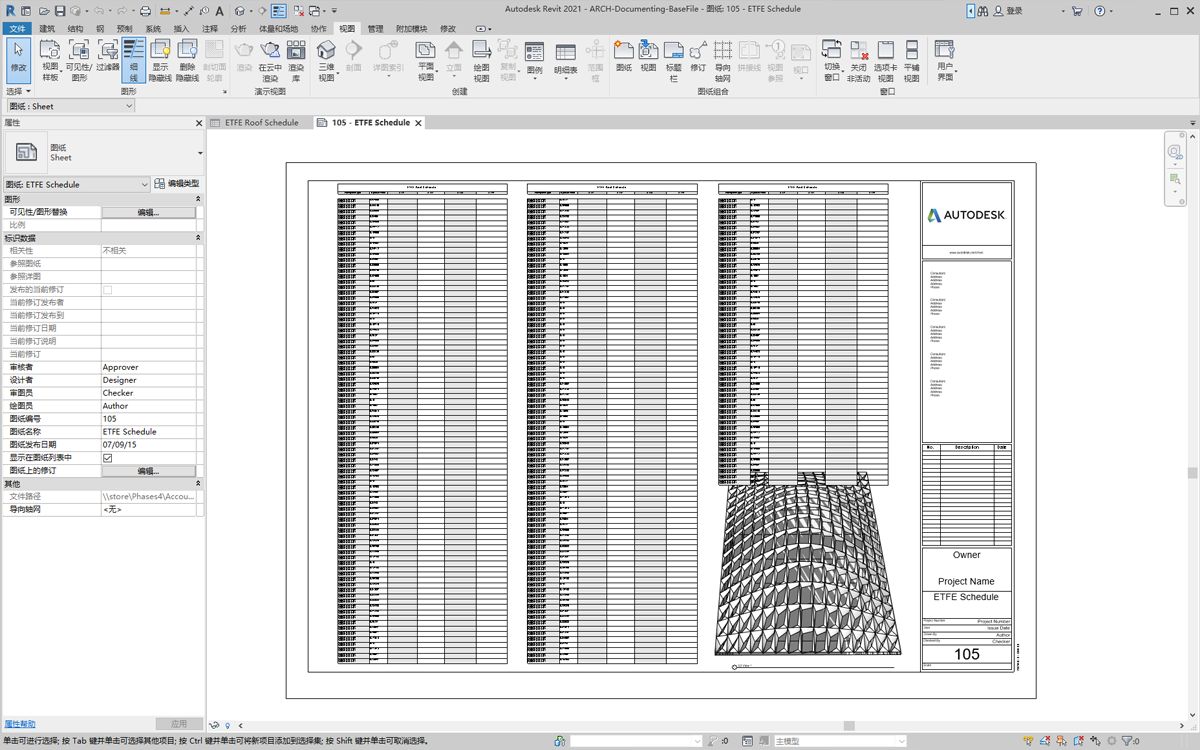Open 视图样板 (View Templates) tool

[x=50, y=60]
